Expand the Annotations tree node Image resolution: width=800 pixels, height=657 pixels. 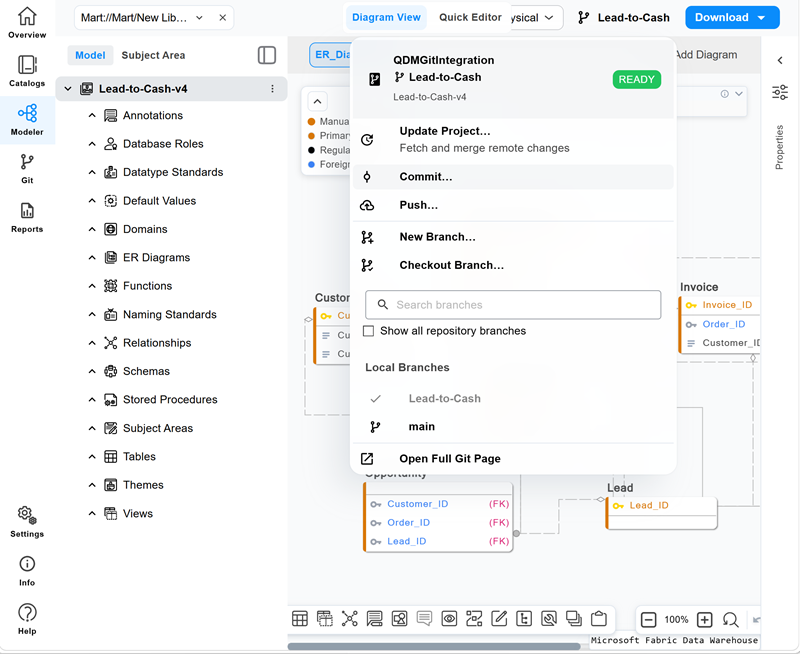pos(92,115)
